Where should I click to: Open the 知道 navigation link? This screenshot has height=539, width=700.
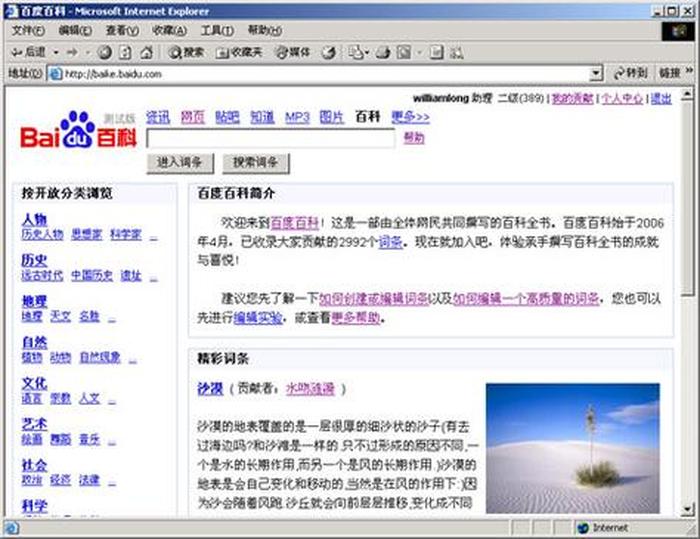click(x=262, y=117)
